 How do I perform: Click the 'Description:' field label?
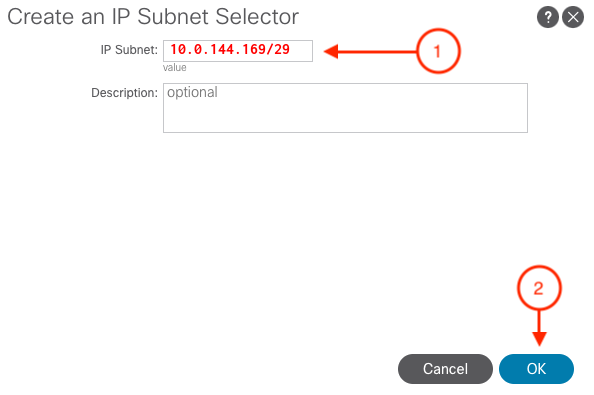(125, 93)
